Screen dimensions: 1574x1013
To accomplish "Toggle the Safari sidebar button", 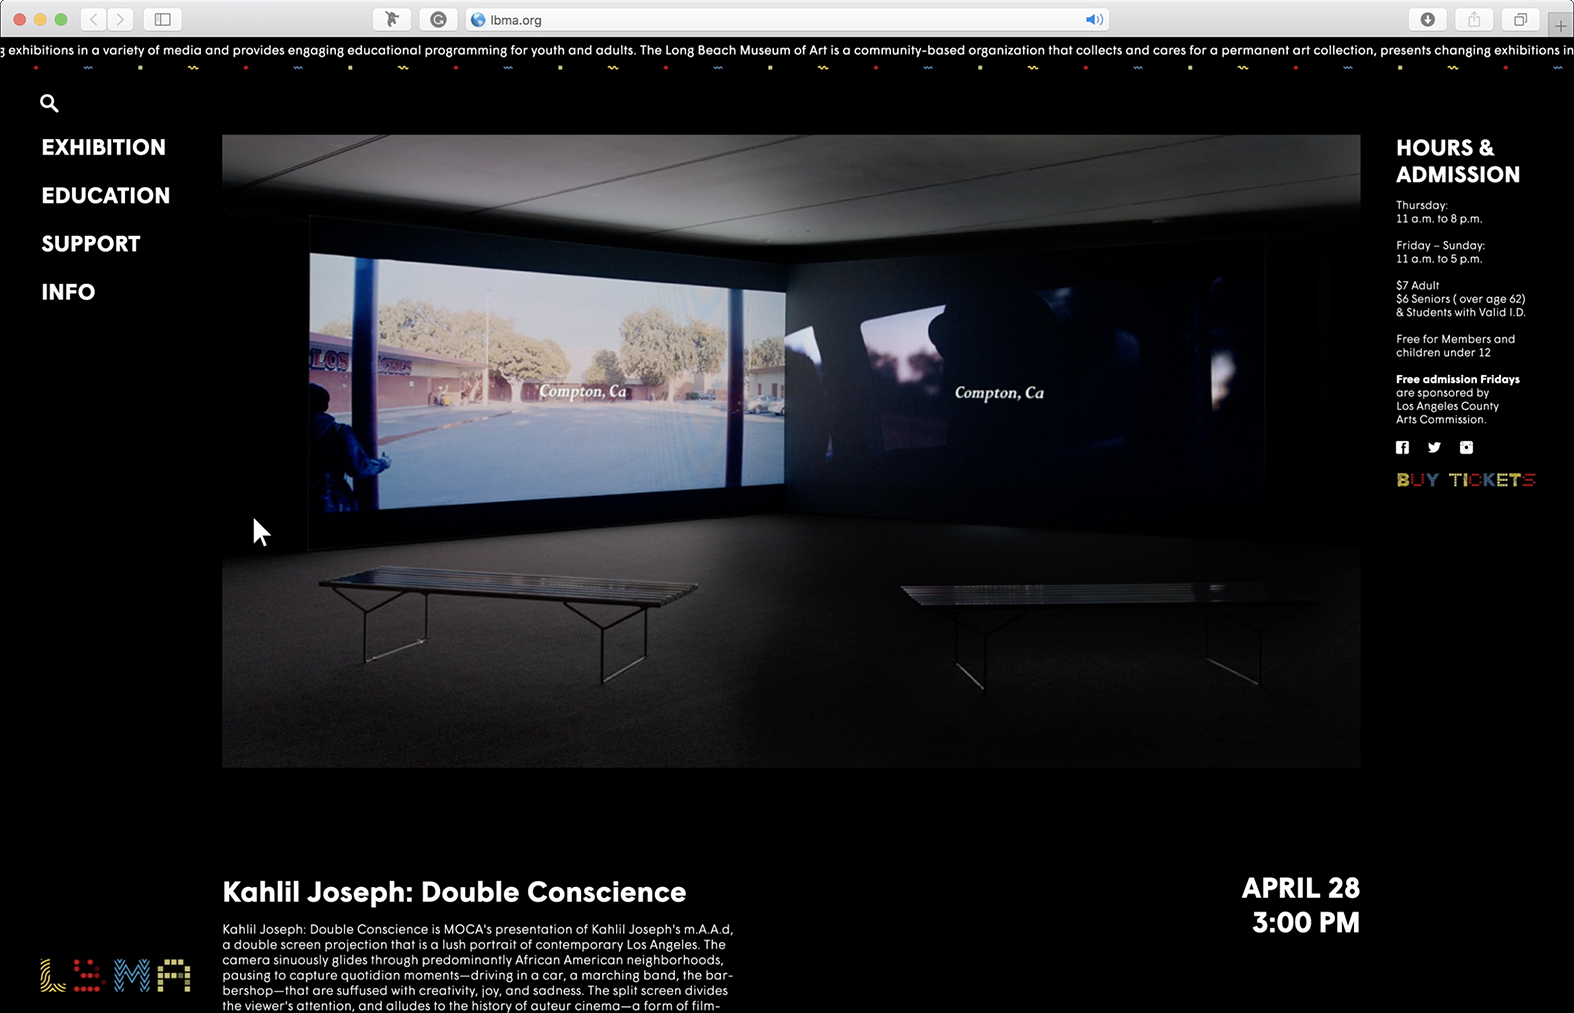I will pyautogui.click(x=162, y=19).
